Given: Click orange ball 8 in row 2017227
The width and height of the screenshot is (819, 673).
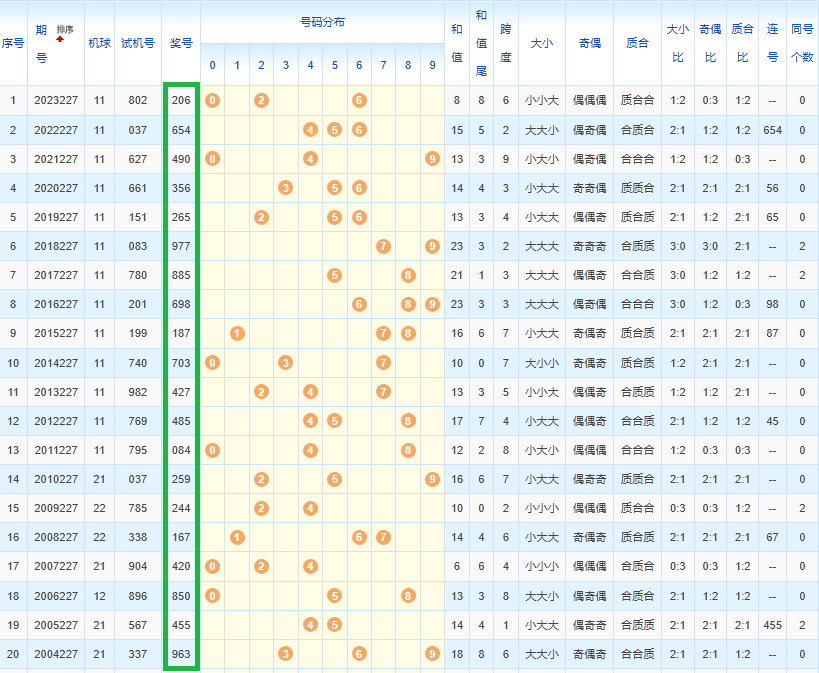Looking at the screenshot, I should tap(408, 275).
